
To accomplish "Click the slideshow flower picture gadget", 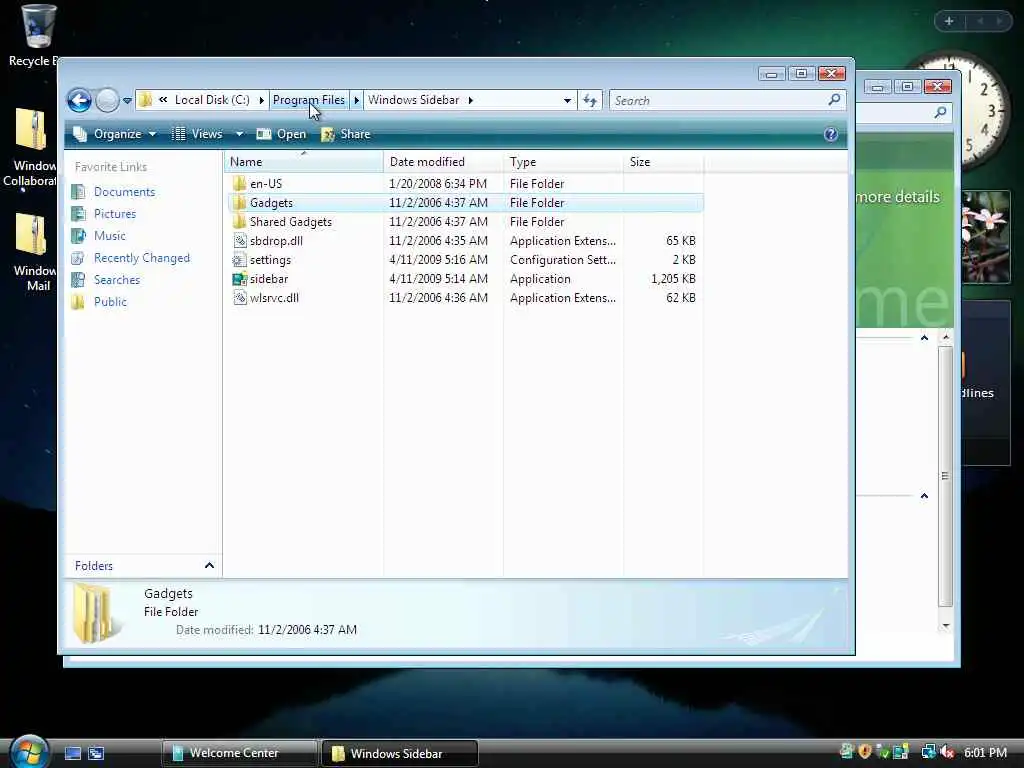I will pos(986,237).
